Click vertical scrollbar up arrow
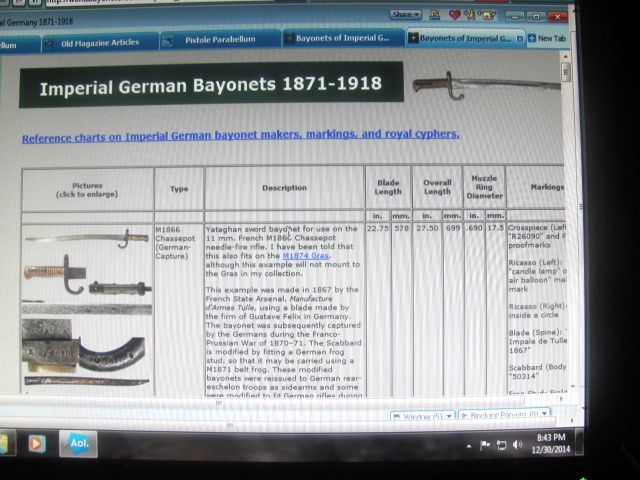Screen dimensions: 640x480 pos(565,56)
